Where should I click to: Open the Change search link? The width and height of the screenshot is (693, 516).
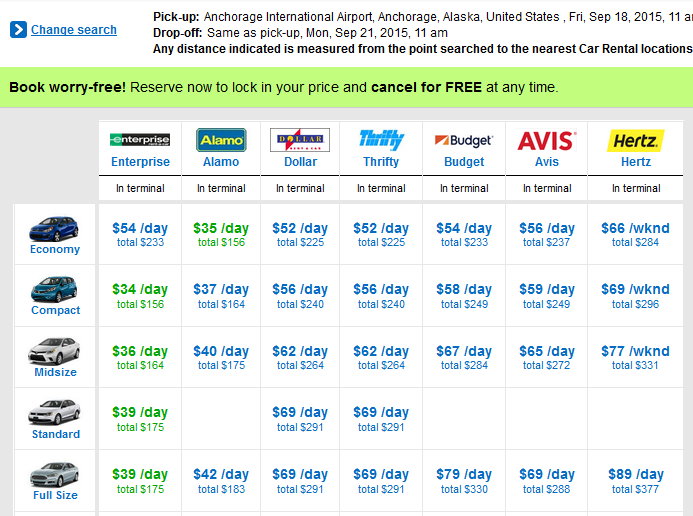(74, 30)
